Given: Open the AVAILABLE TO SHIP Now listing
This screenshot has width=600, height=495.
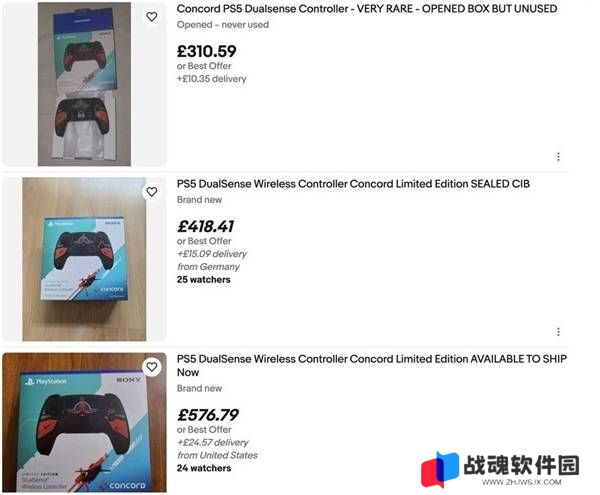Looking at the screenshot, I should pyautogui.click(x=372, y=365).
